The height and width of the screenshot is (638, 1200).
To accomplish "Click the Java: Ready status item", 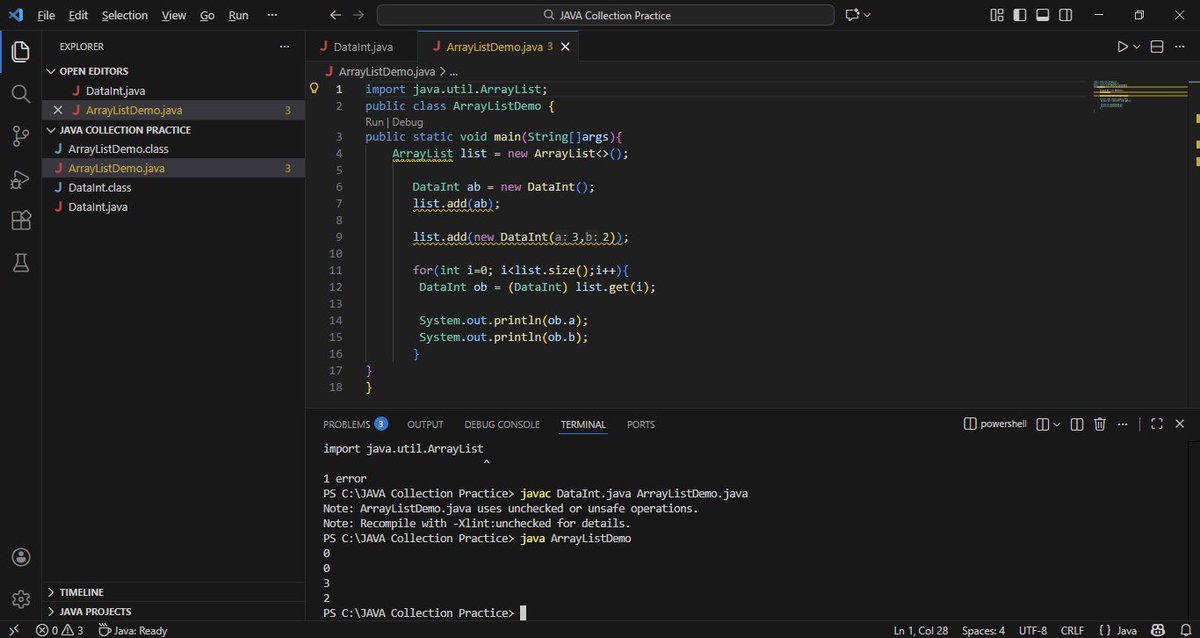I will tap(132, 630).
